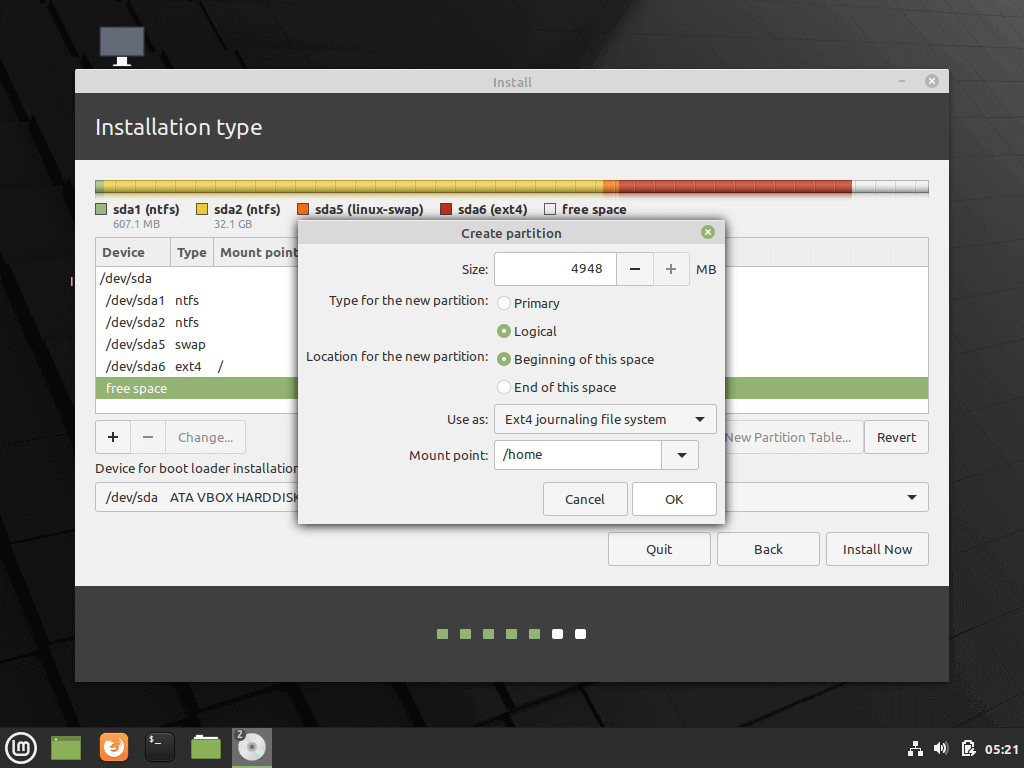This screenshot has width=1024, height=768.
Task: Click the Computer desktop icon
Action: pyautogui.click(x=122, y=46)
